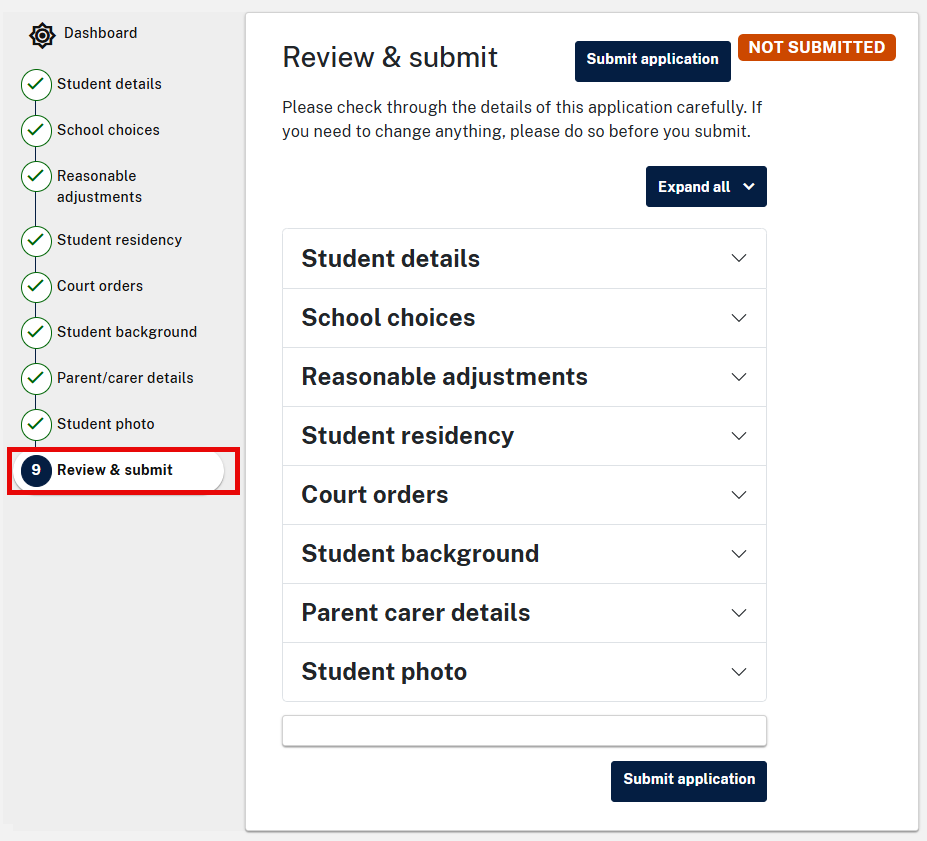Image resolution: width=927 pixels, height=841 pixels.
Task: Expand Student residency accordion chevron
Action: coord(738,436)
